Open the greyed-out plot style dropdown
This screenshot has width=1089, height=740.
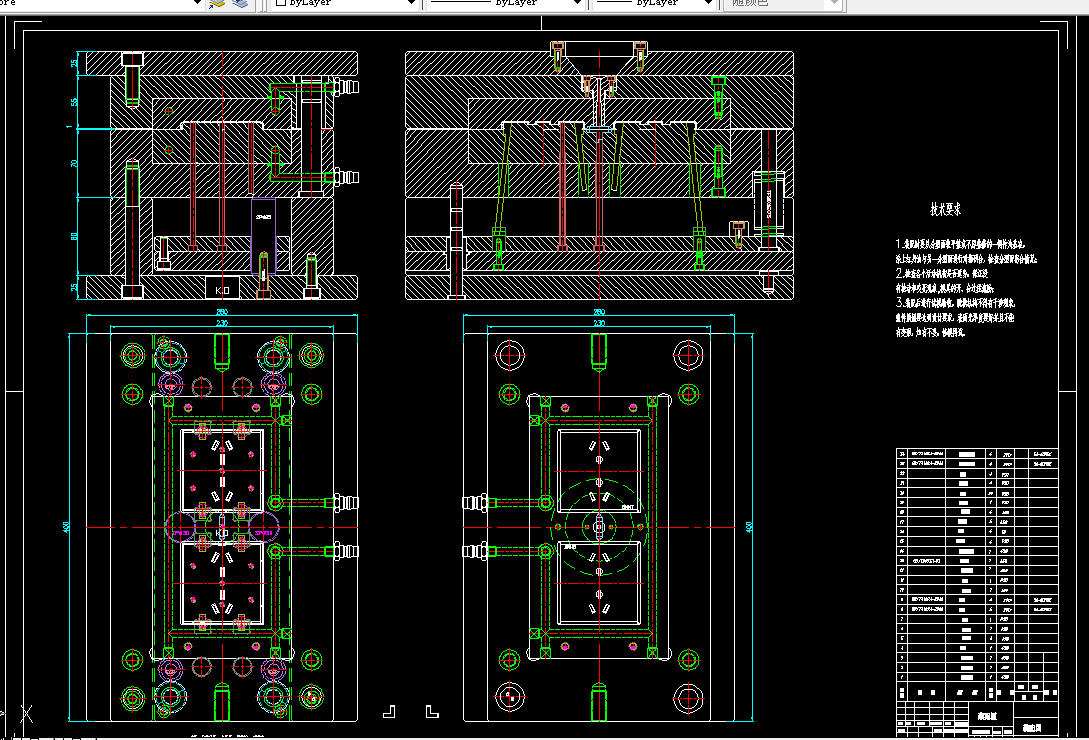click(x=832, y=4)
